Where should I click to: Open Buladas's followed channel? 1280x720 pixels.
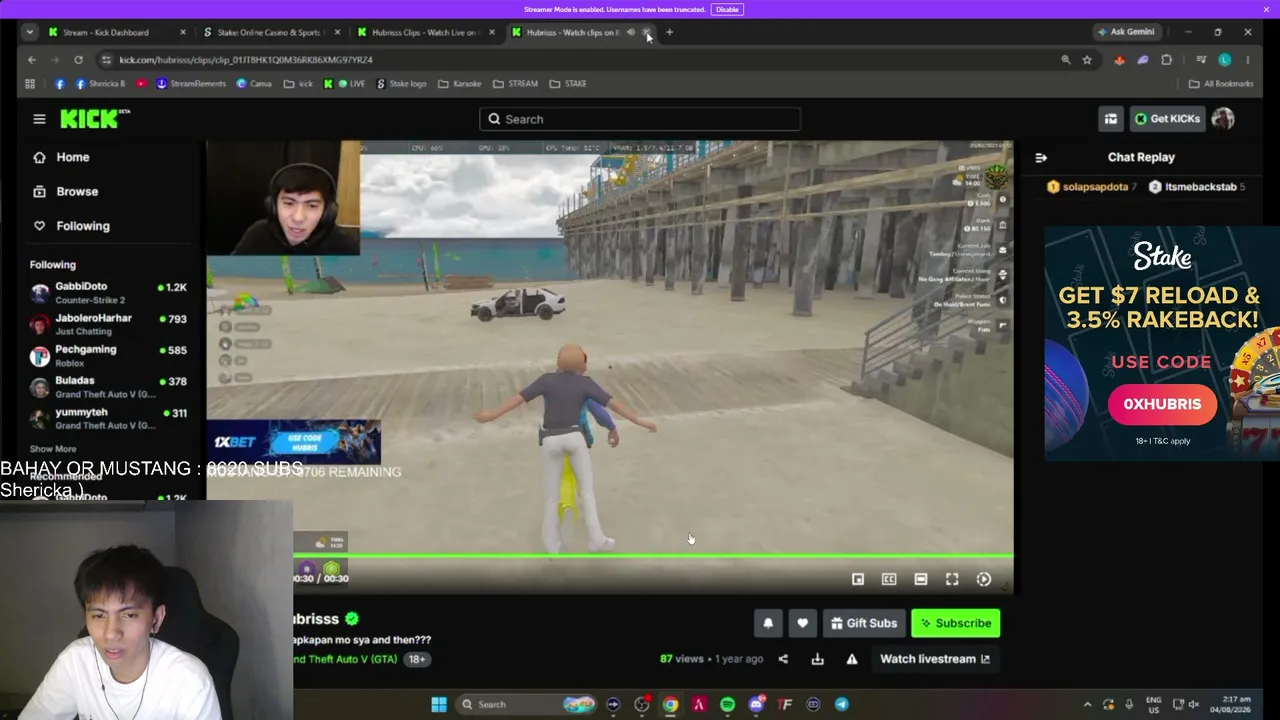[x=108, y=387]
